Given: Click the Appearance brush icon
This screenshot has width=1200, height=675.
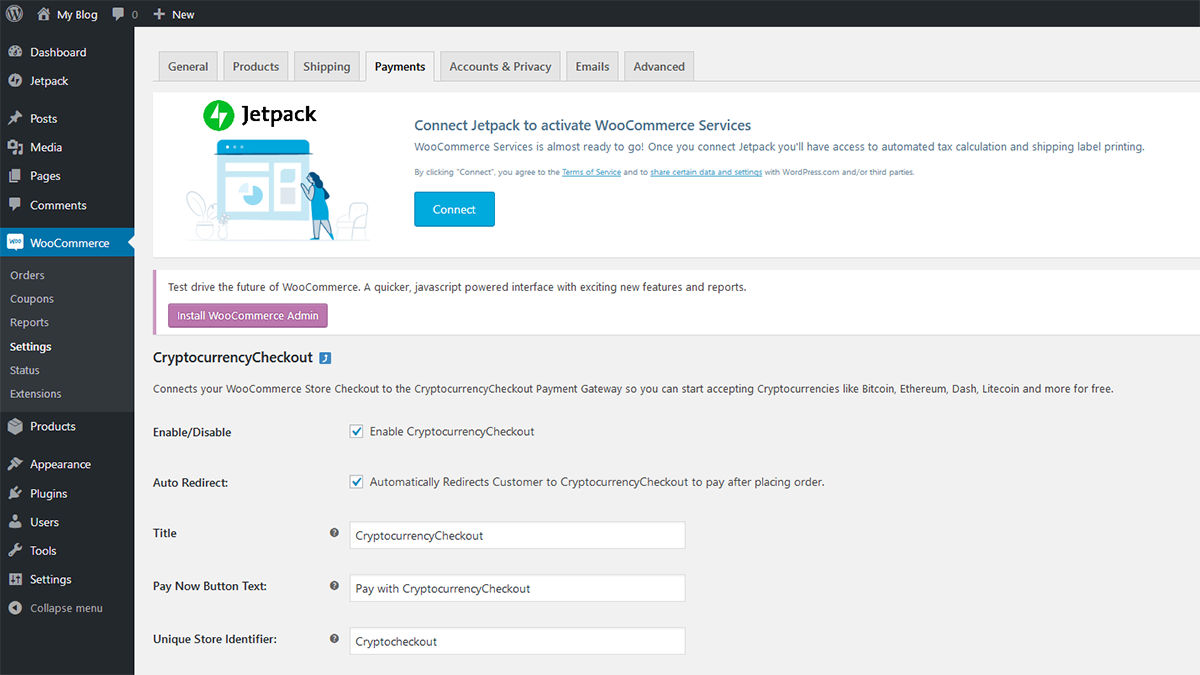Looking at the screenshot, I should [x=15, y=464].
